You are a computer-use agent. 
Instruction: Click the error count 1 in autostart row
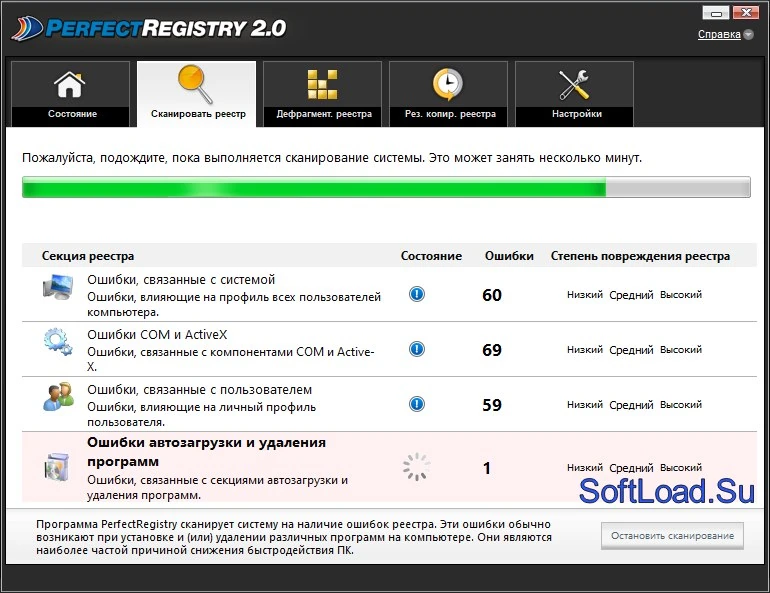tap(487, 468)
